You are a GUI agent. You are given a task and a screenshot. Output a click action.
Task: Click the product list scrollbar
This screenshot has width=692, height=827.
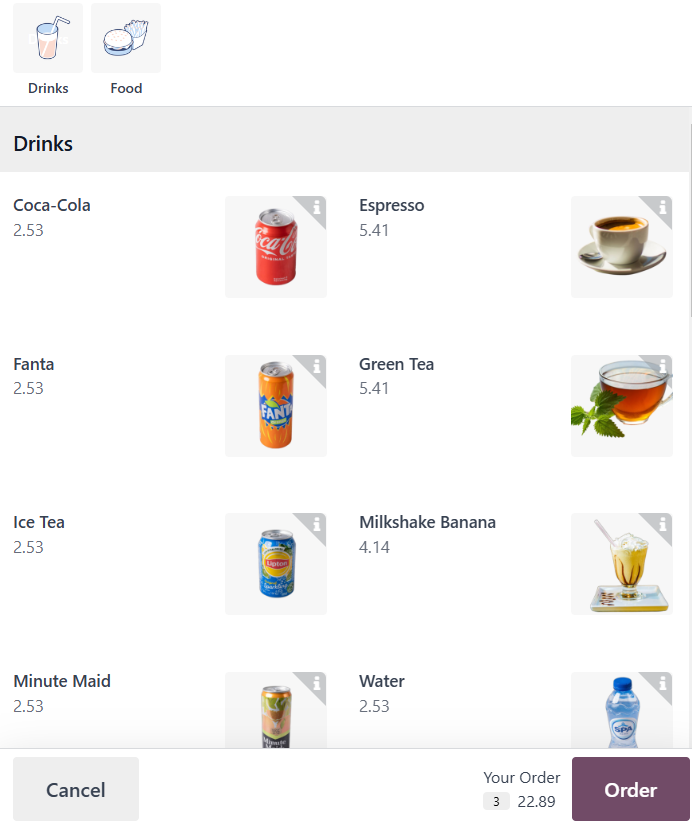tap(689, 220)
